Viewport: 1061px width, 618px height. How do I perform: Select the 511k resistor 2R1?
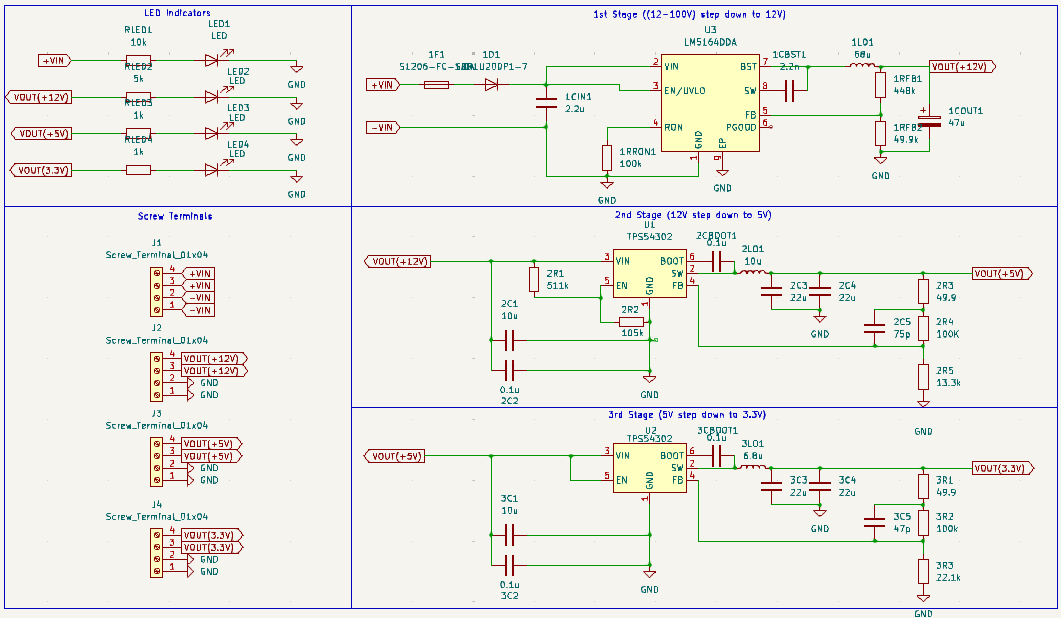[534, 278]
